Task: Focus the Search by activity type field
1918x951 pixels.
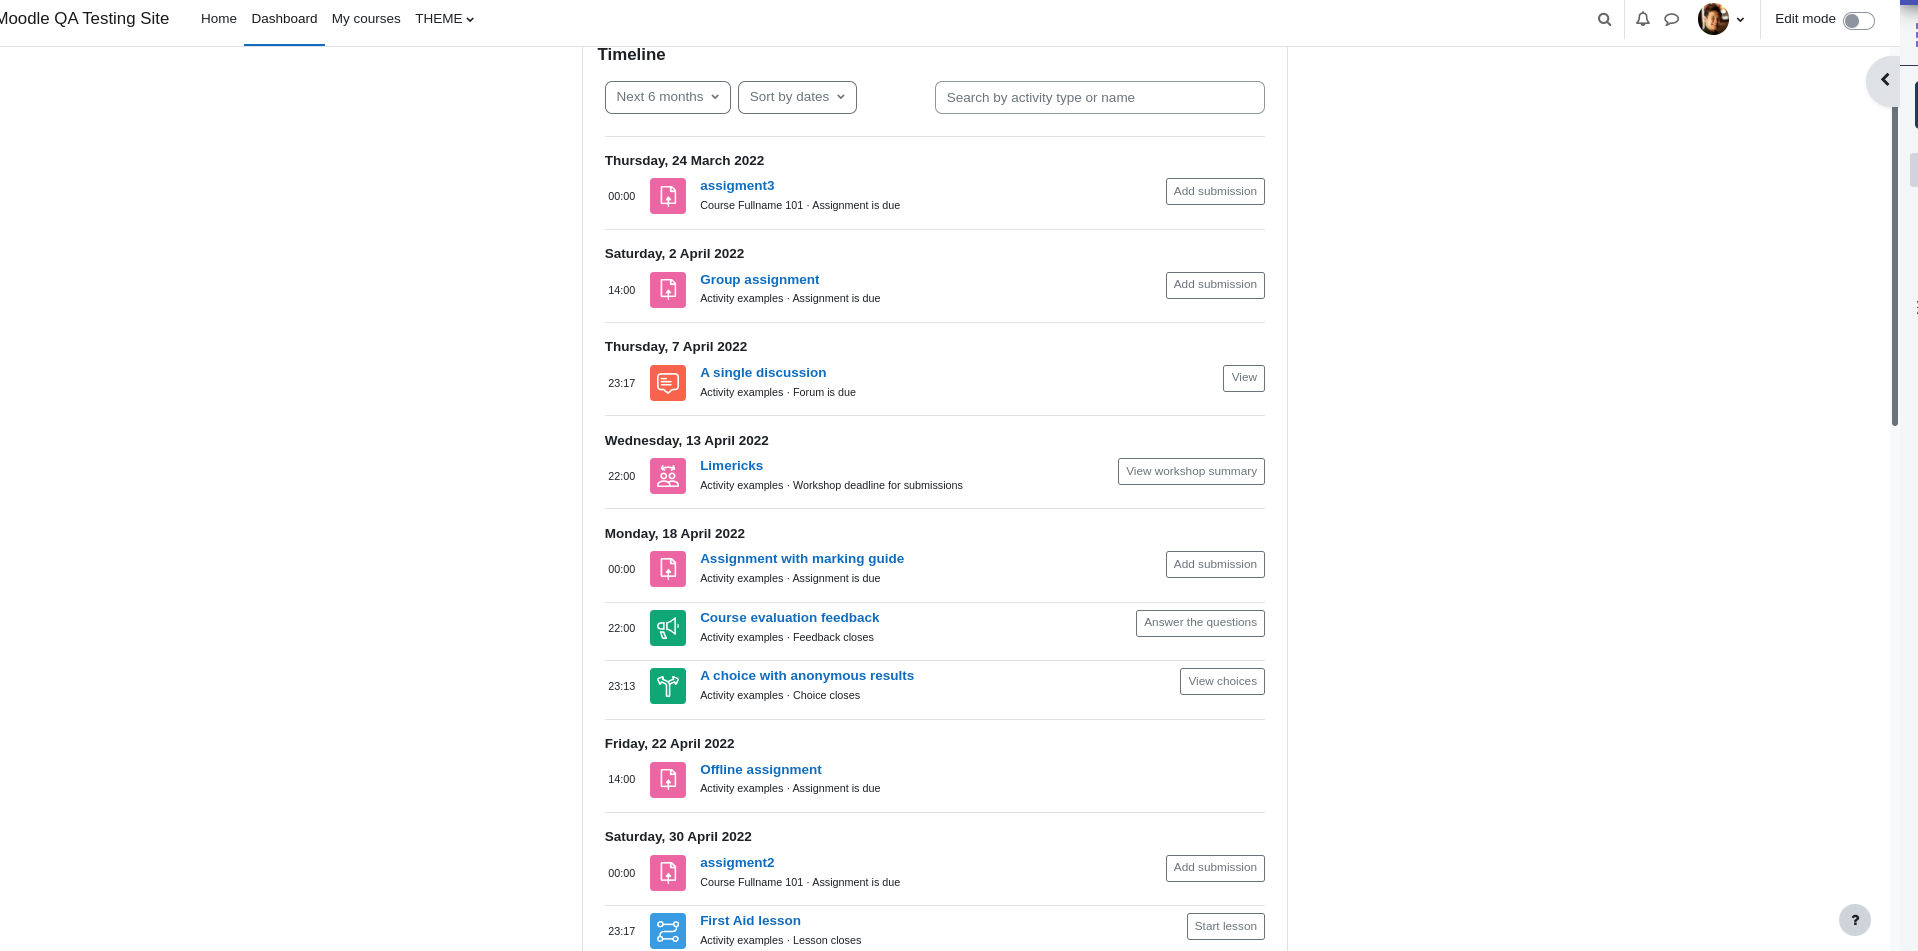Action: point(1099,98)
